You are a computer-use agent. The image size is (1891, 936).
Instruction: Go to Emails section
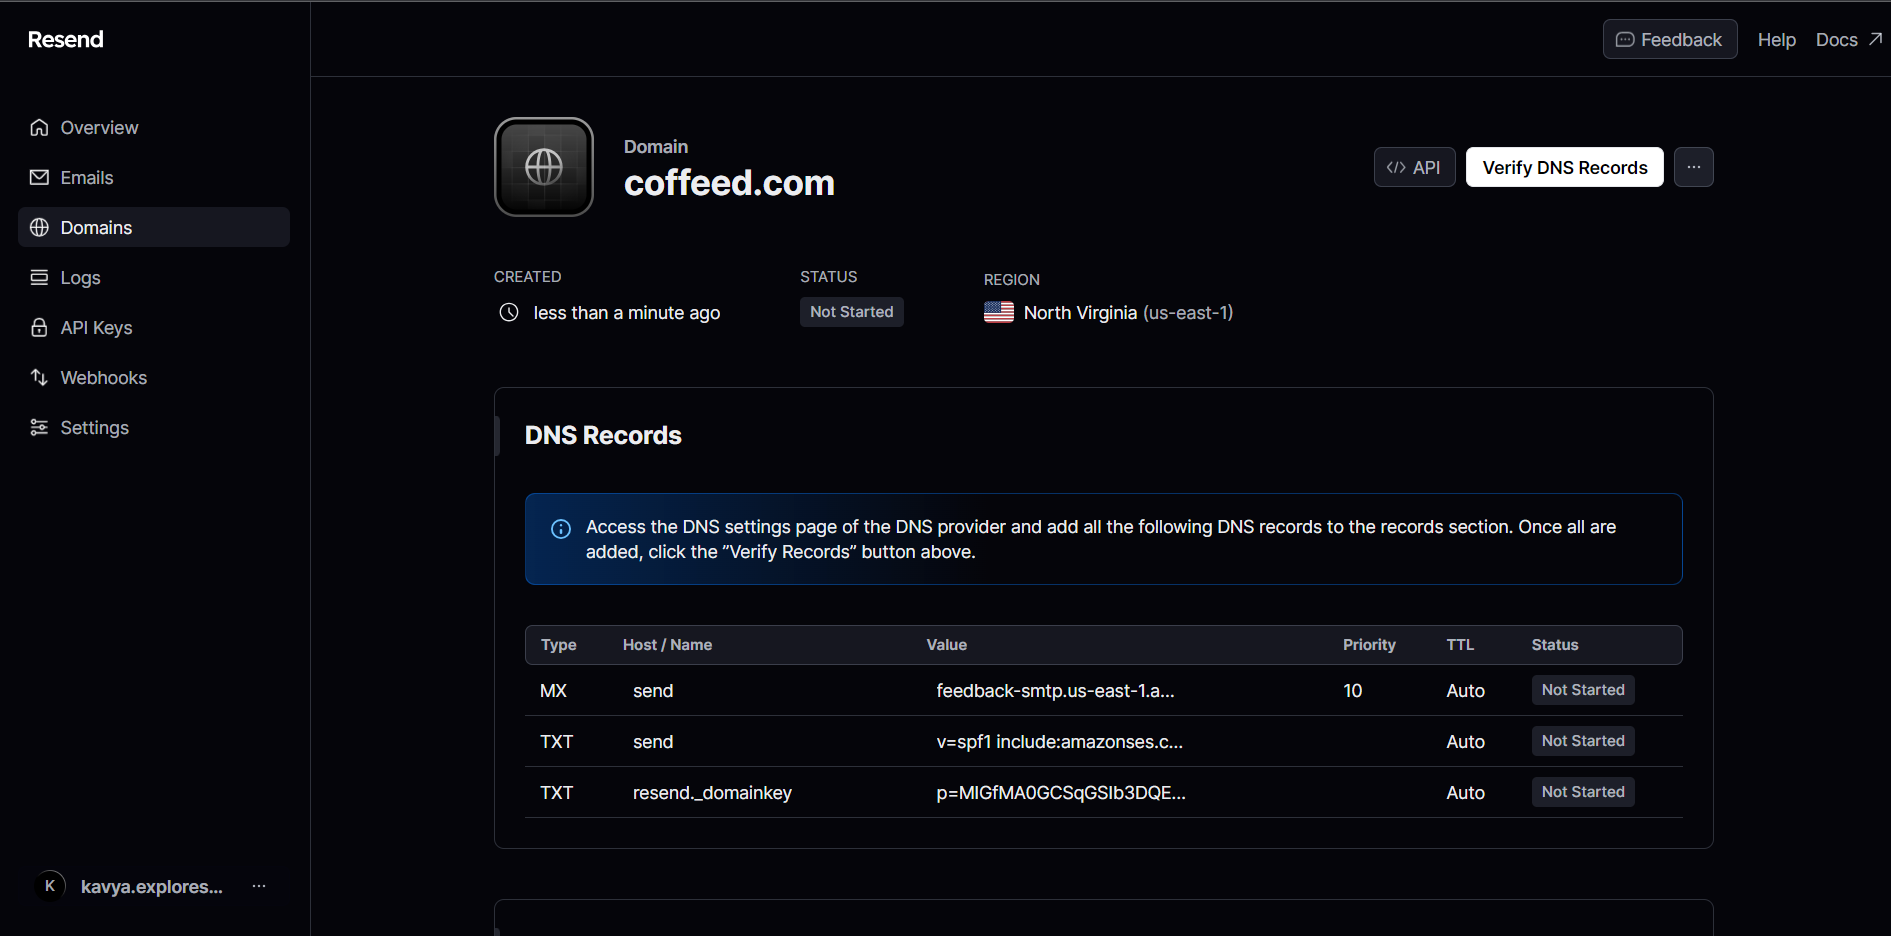pyautogui.click(x=154, y=177)
